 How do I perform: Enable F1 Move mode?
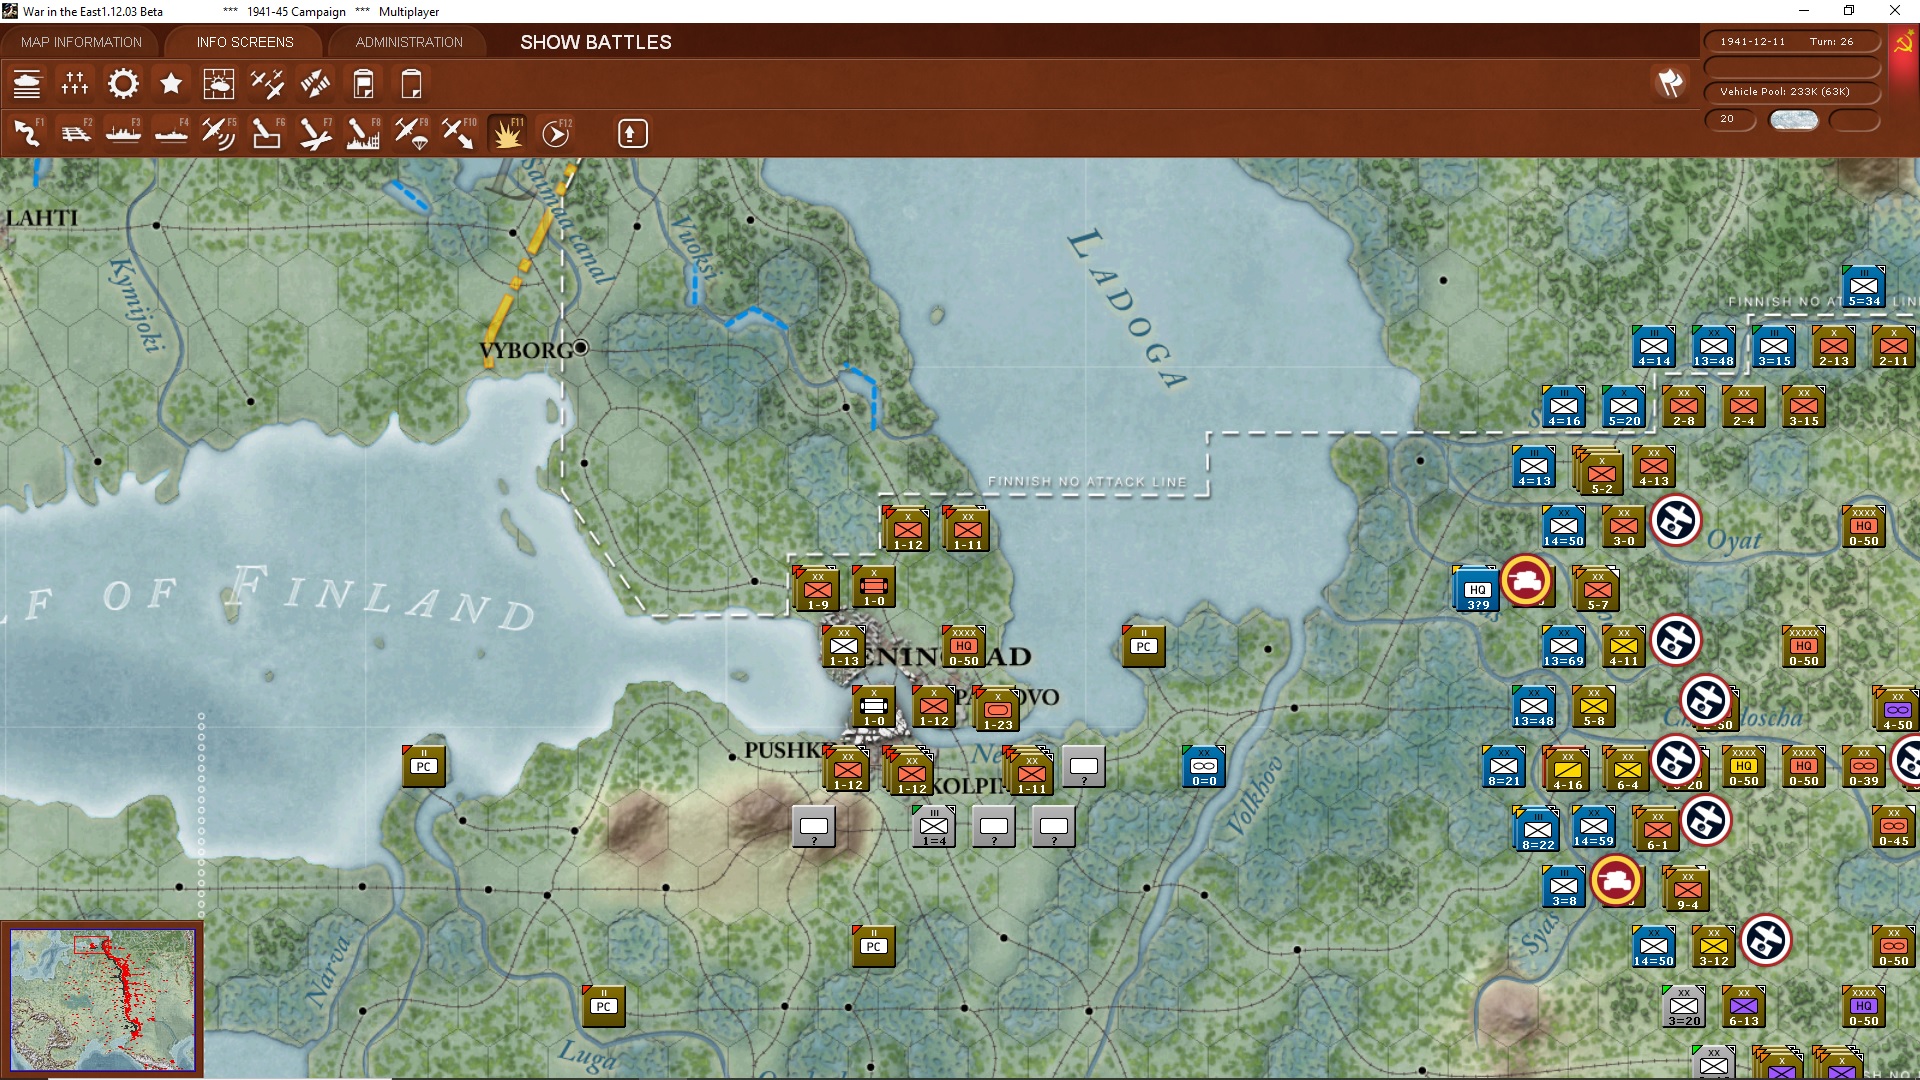[27, 133]
